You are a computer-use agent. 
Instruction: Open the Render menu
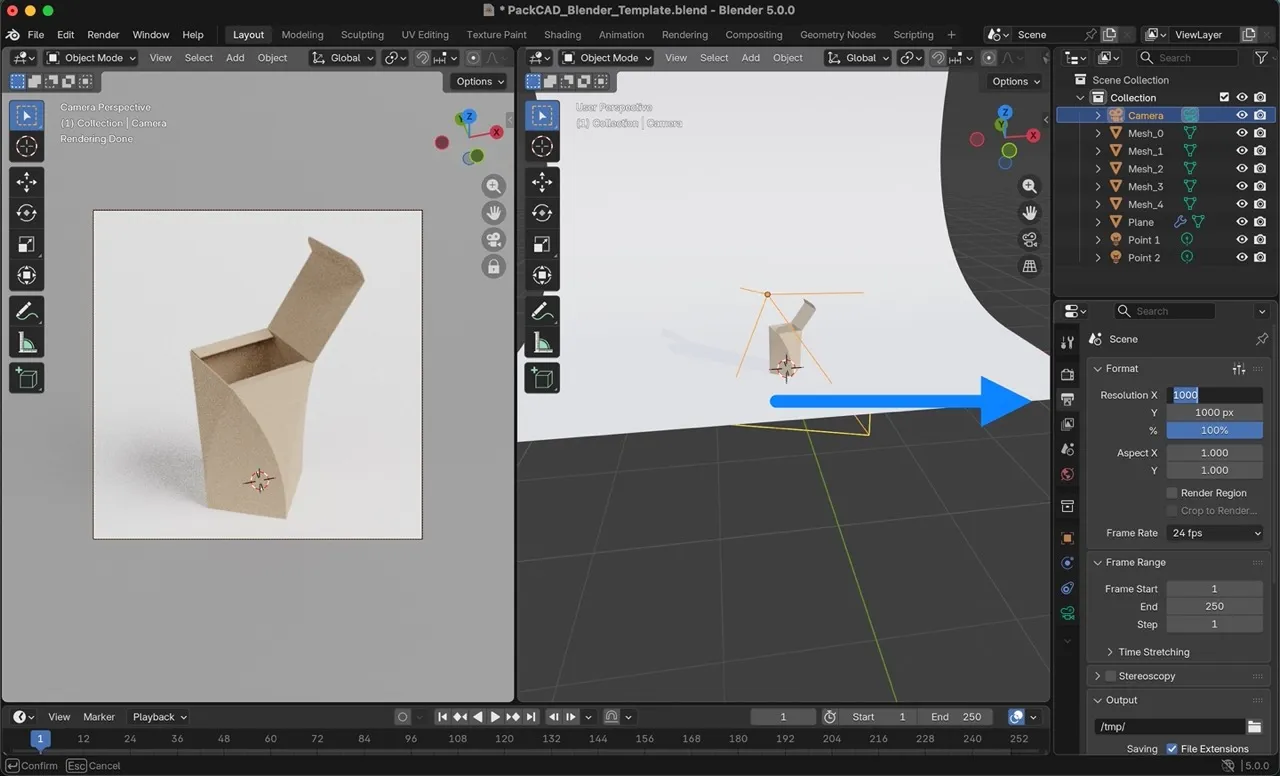[x=103, y=35]
